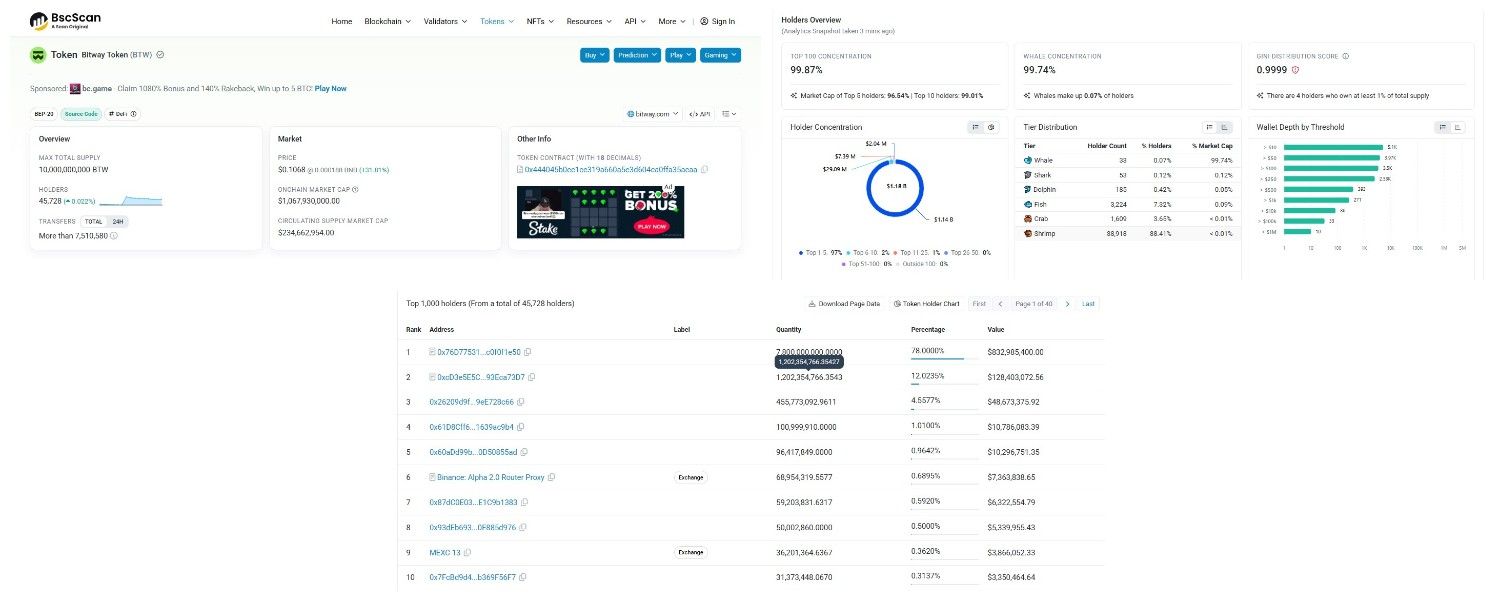Open the Gaming dropdown
The width and height of the screenshot is (1500, 601).
click(x=720, y=55)
